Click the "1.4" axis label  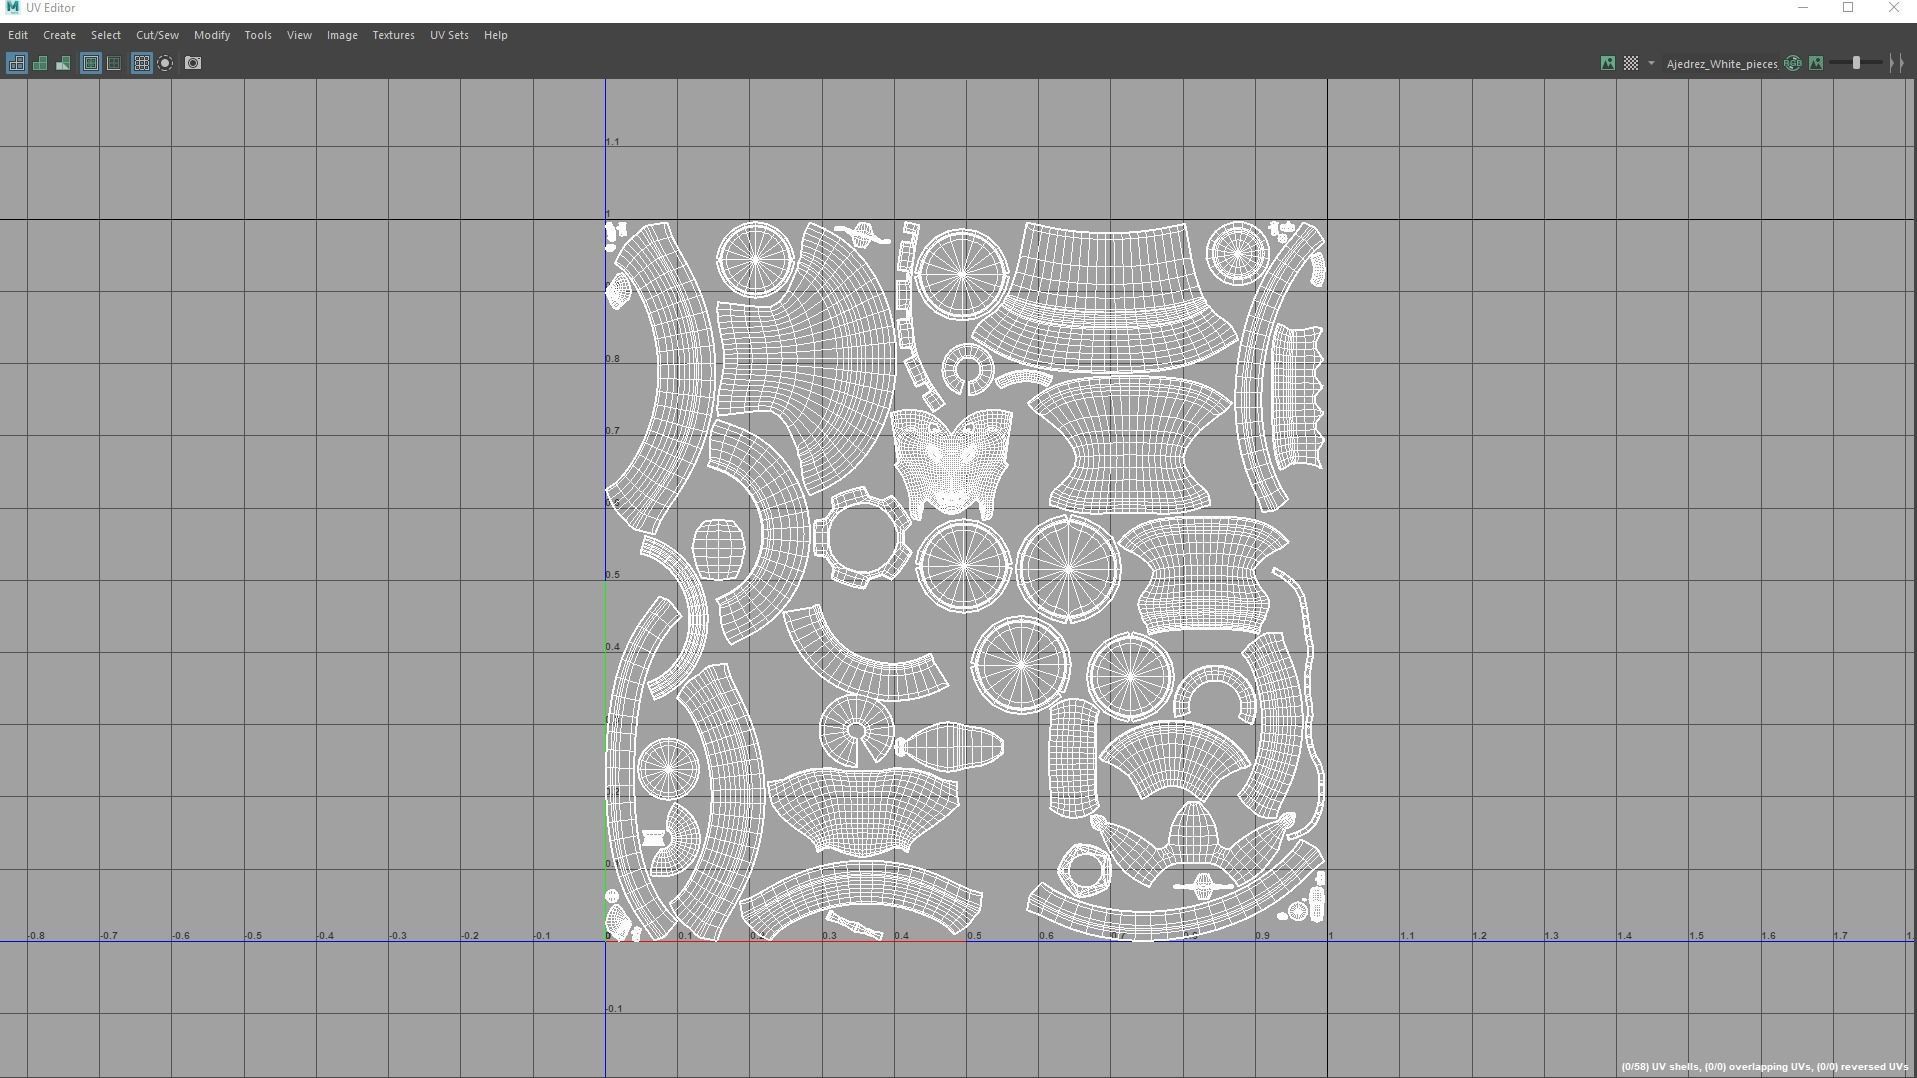[1624, 936]
